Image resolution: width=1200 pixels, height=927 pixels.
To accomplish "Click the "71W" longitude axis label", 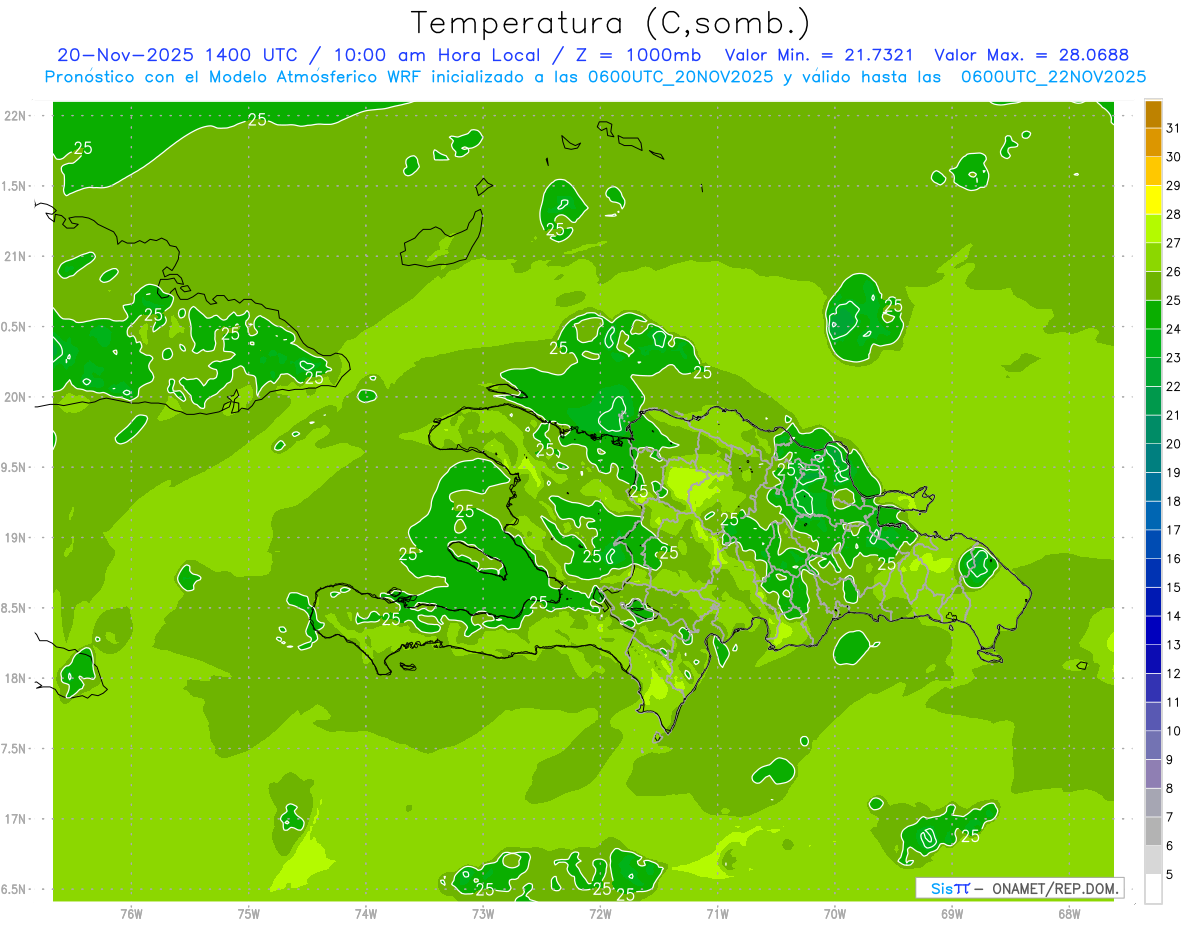I will click(717, 914).
